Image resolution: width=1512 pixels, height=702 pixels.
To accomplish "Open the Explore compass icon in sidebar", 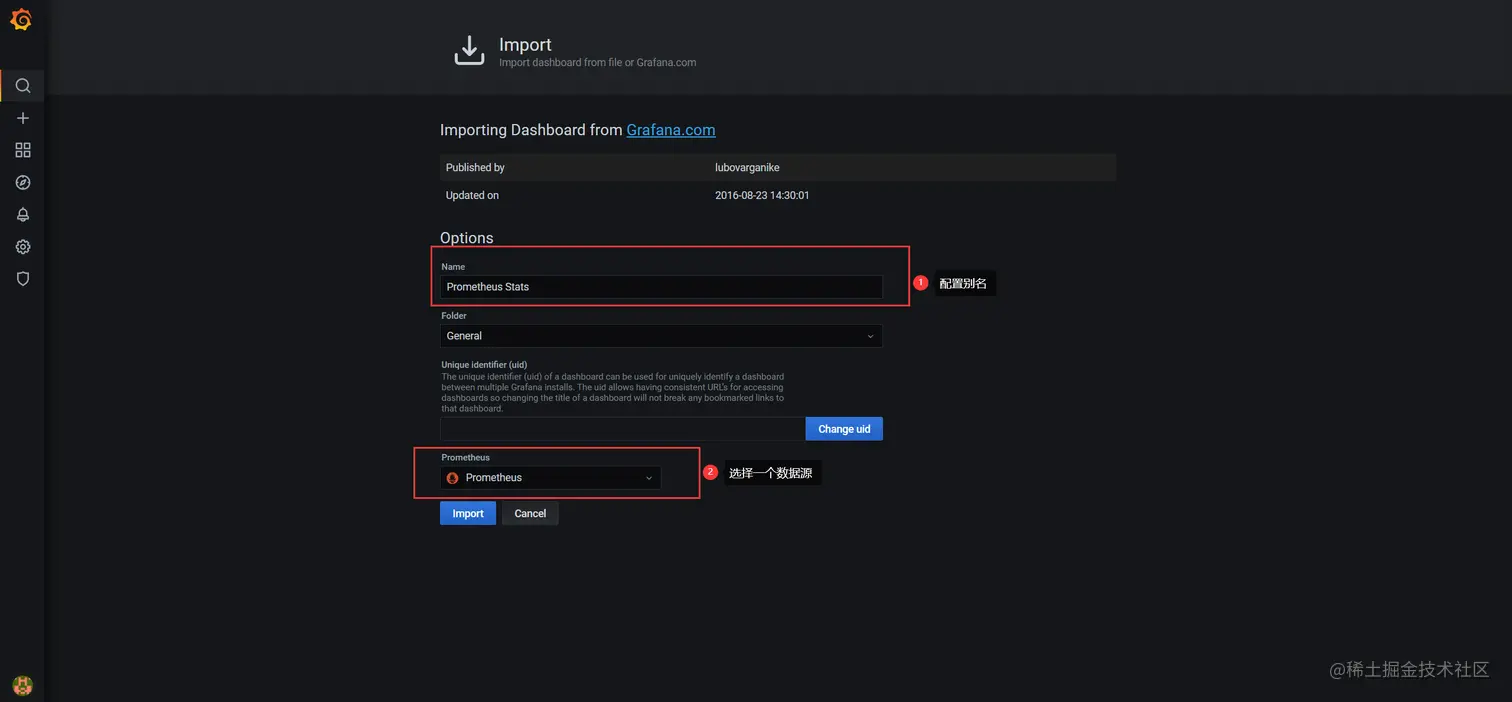I will tap(23, 183).
